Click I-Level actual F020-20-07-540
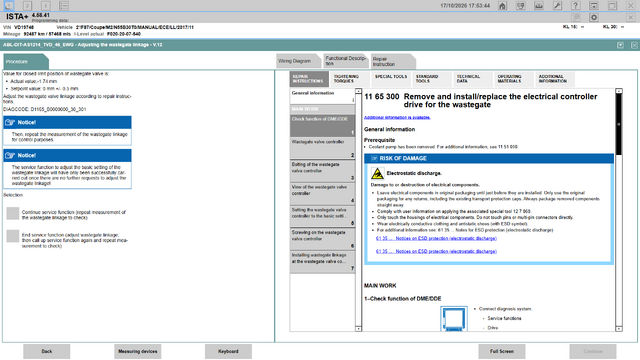This screenshot has height=360, width=640. pos(124,34)
